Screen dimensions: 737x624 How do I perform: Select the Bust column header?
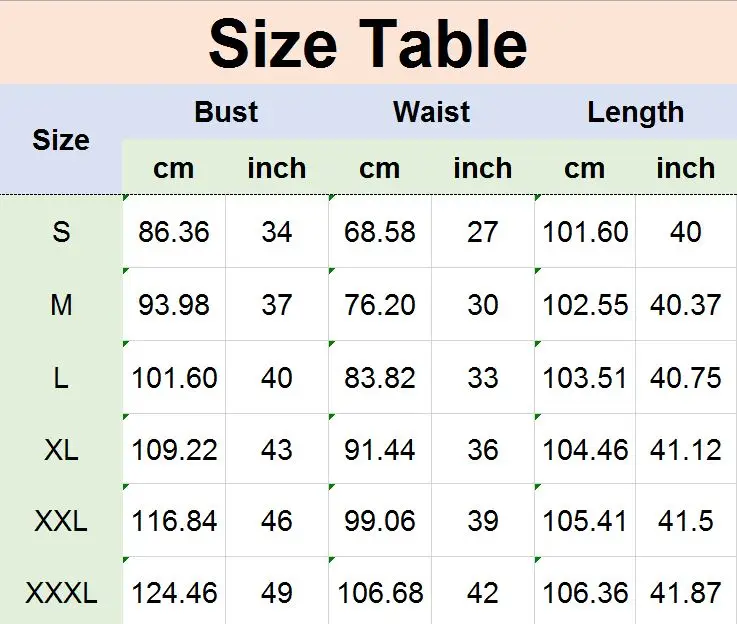(226, 112)
